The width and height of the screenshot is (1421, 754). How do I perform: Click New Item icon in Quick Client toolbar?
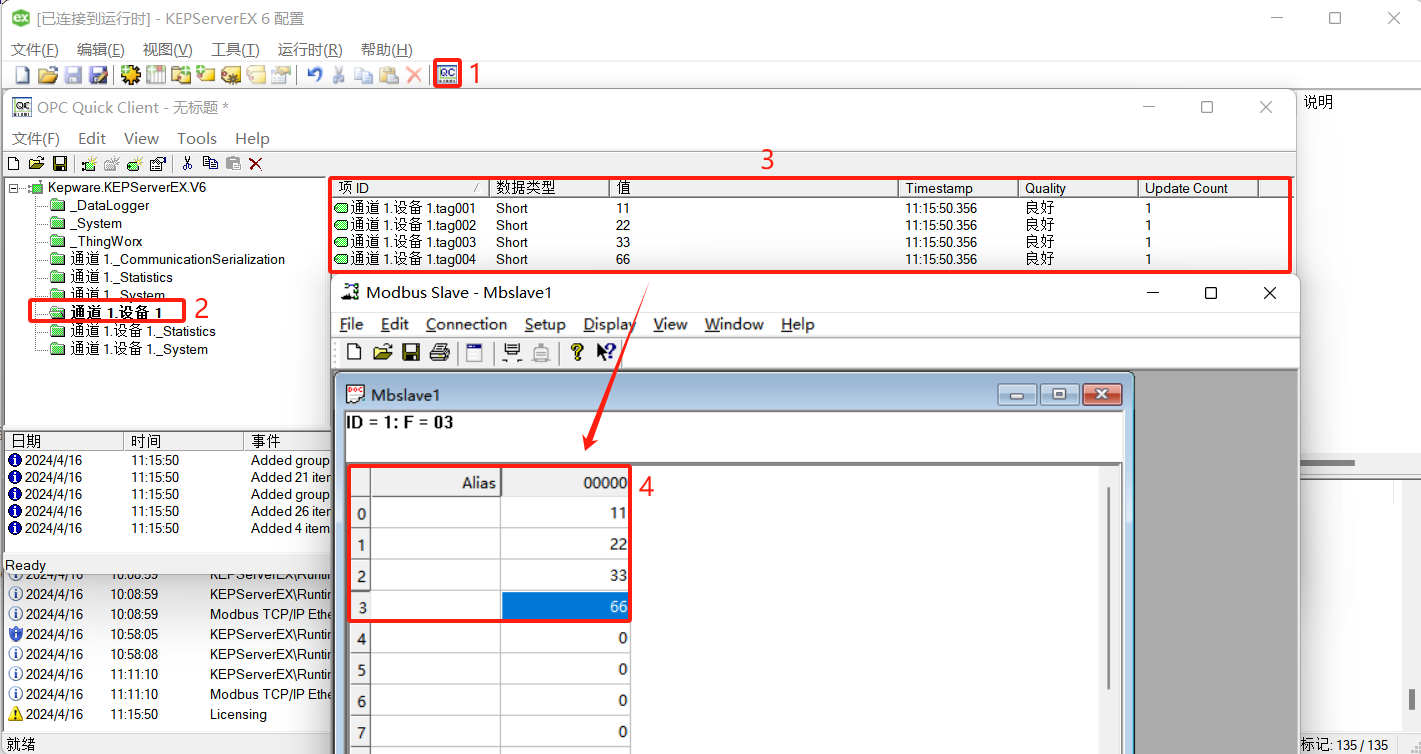tap(135, 163)
